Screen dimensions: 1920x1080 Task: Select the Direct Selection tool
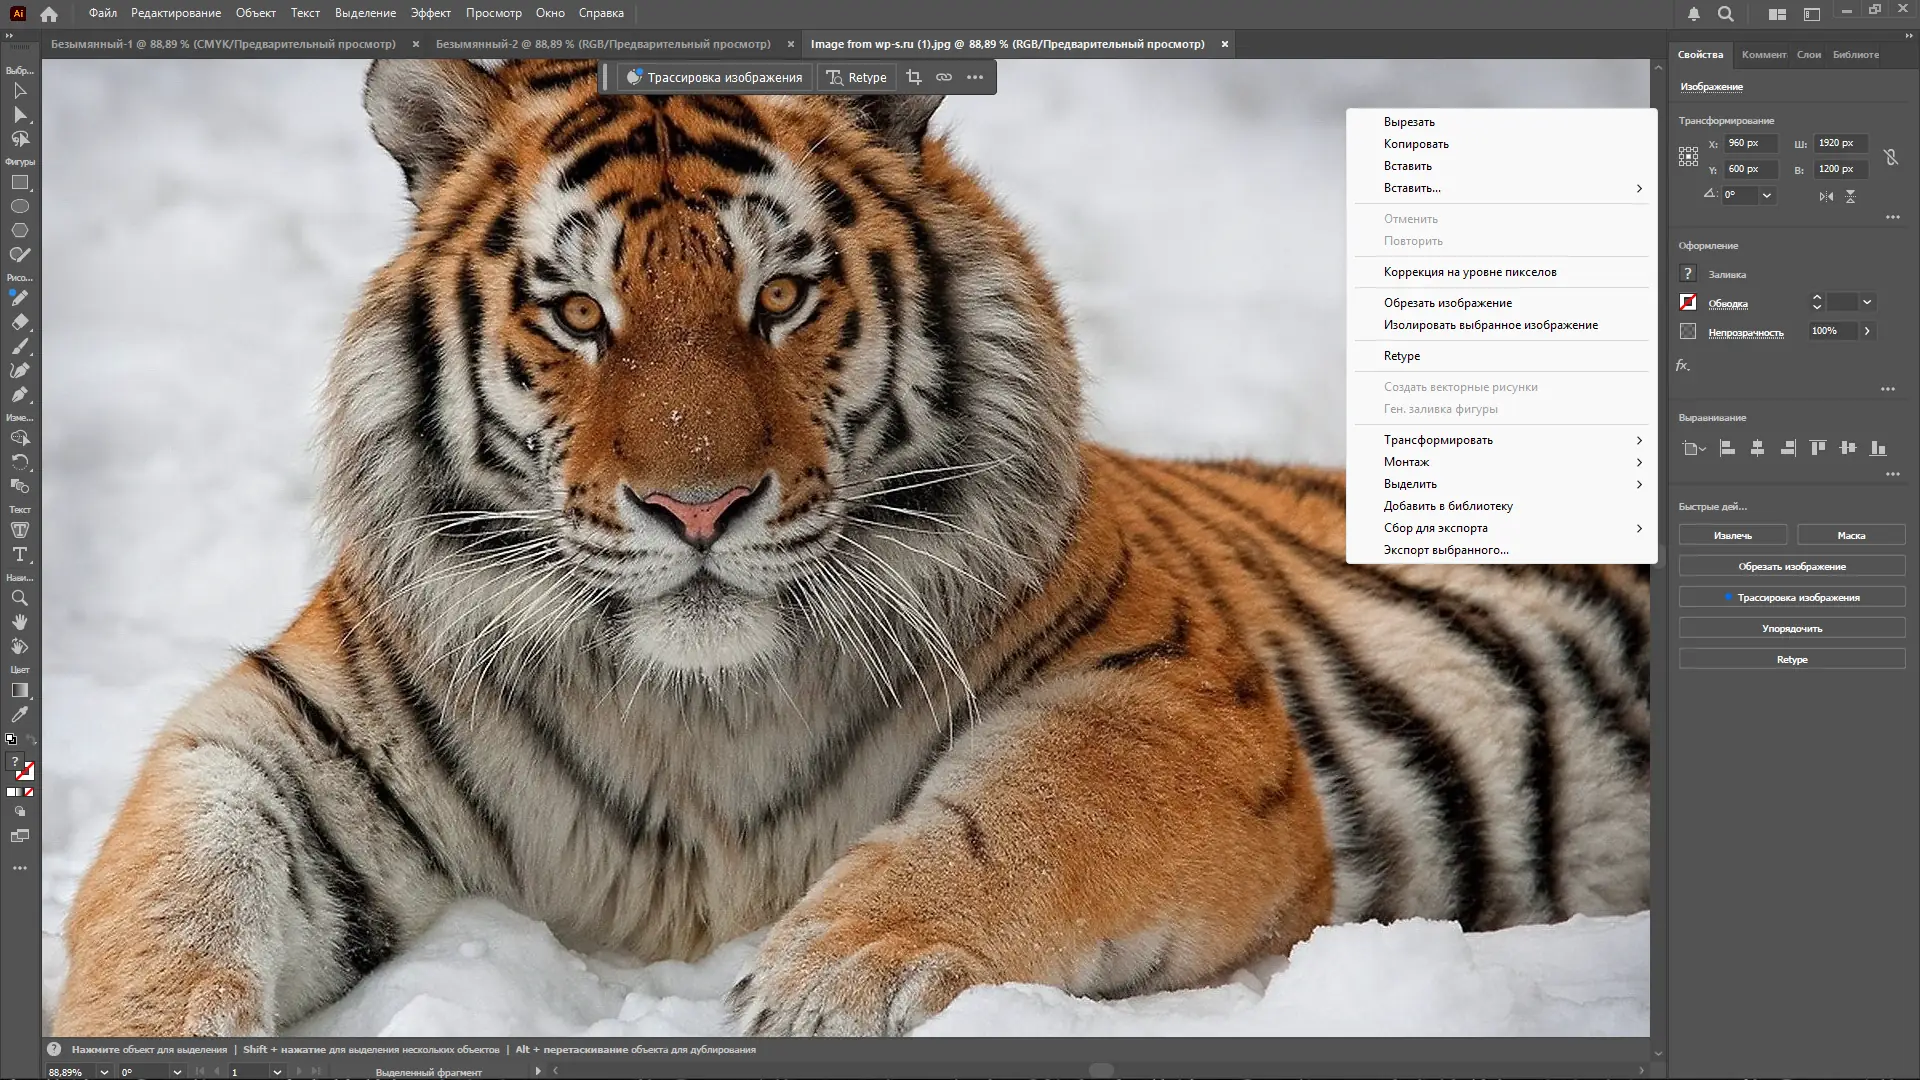pyautogui.click(x=20, y=115)
